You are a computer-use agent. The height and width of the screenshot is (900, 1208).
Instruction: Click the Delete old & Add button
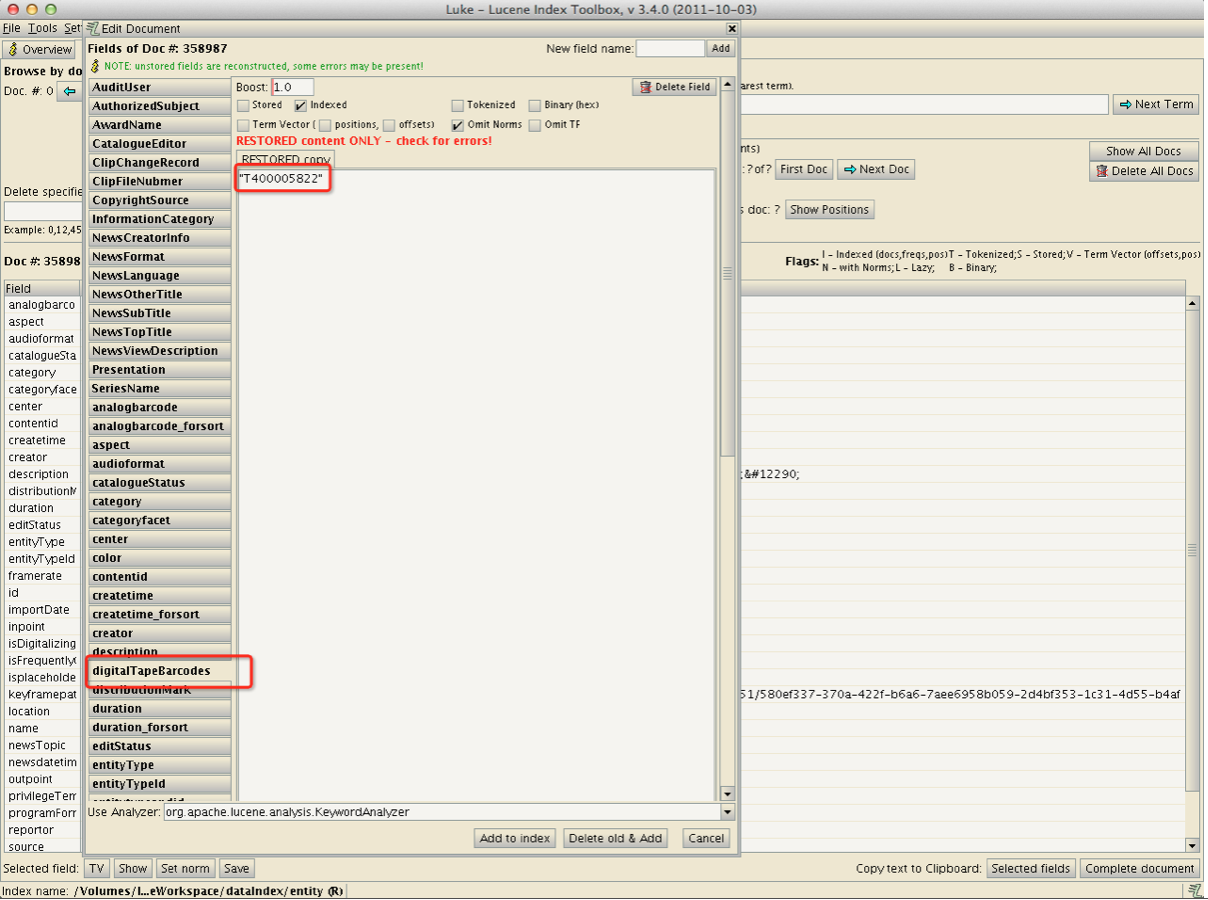point(615,838)
